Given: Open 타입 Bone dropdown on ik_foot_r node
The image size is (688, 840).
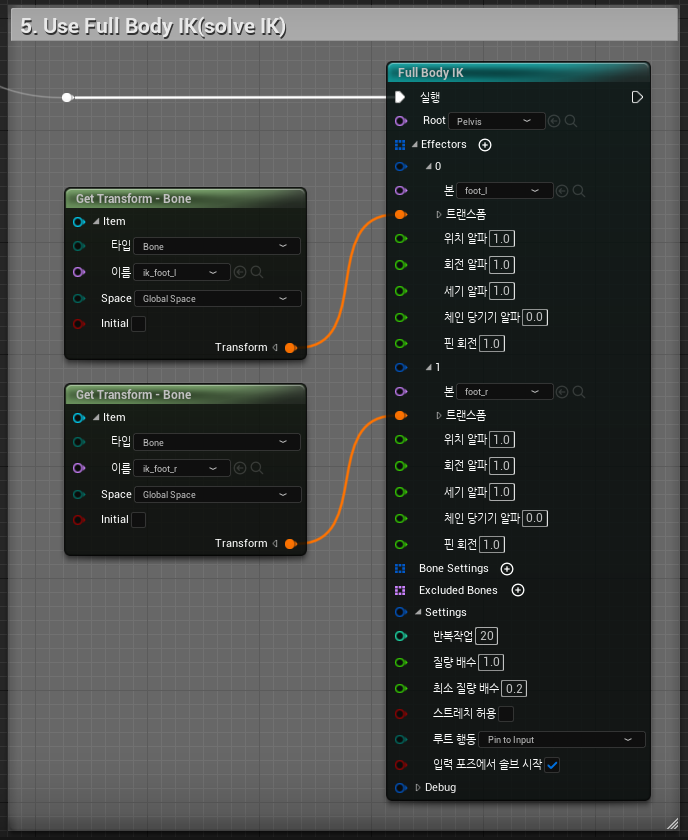Looking at the screenshot, I should (x=217, y=442).
